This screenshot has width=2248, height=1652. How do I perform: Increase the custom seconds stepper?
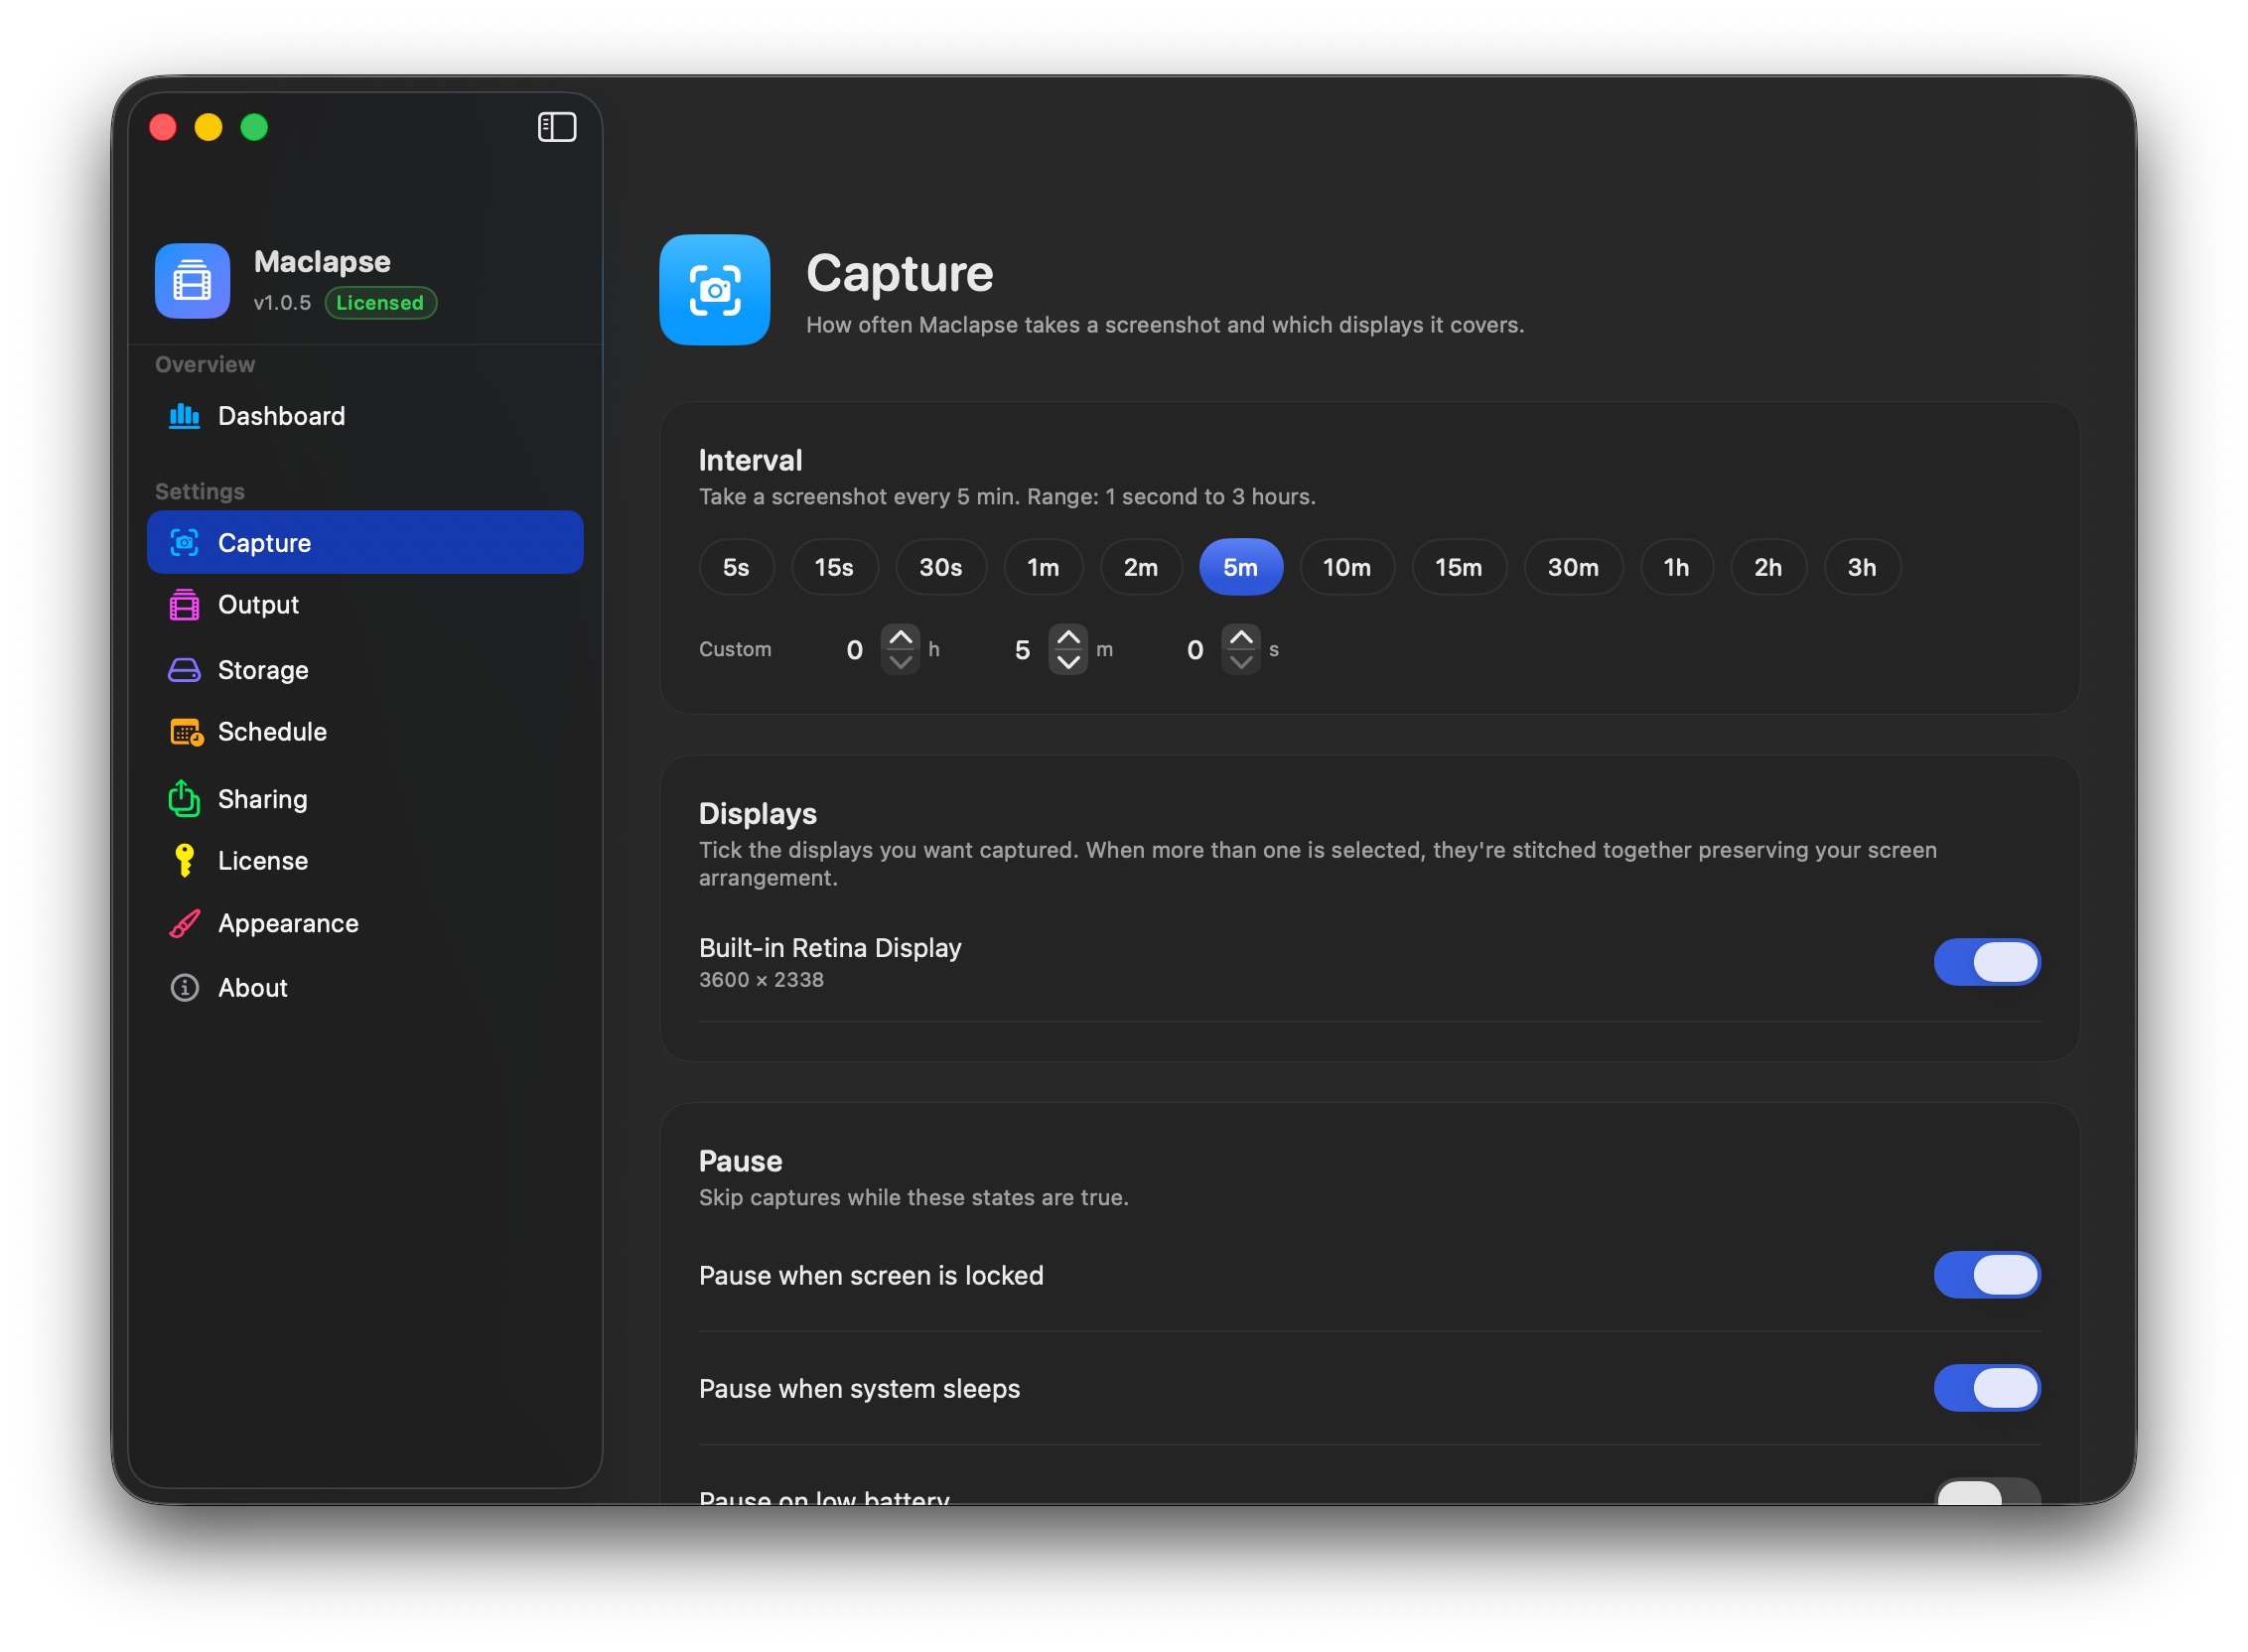pos(1241,637)
